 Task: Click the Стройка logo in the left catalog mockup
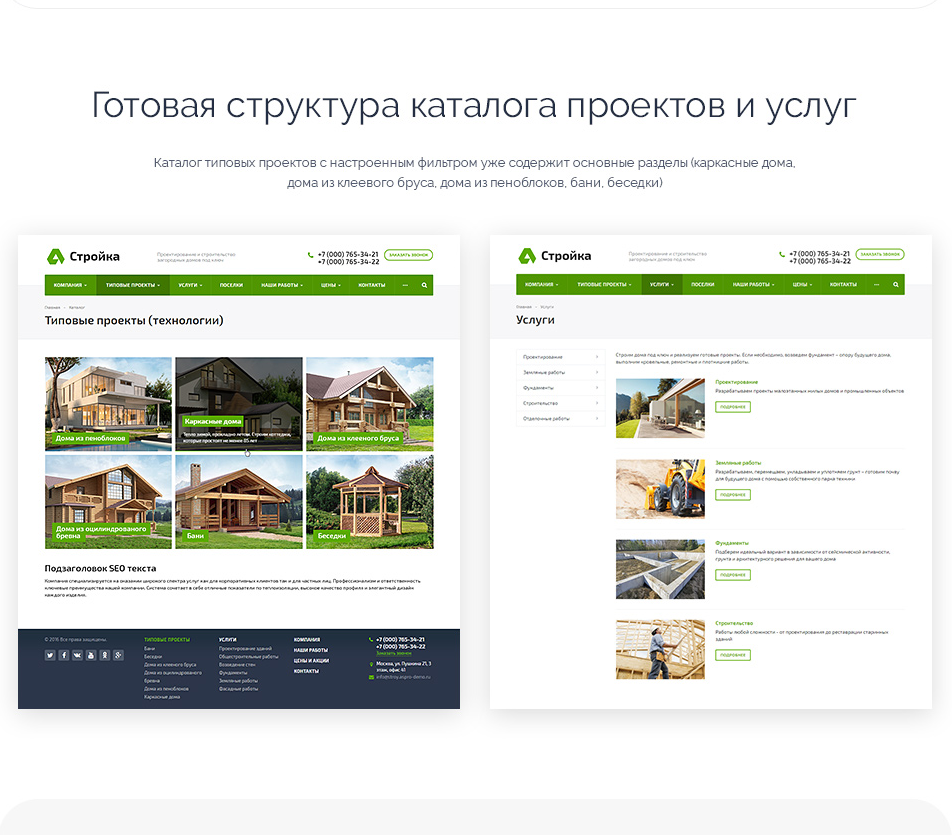[x=83, y=256]
